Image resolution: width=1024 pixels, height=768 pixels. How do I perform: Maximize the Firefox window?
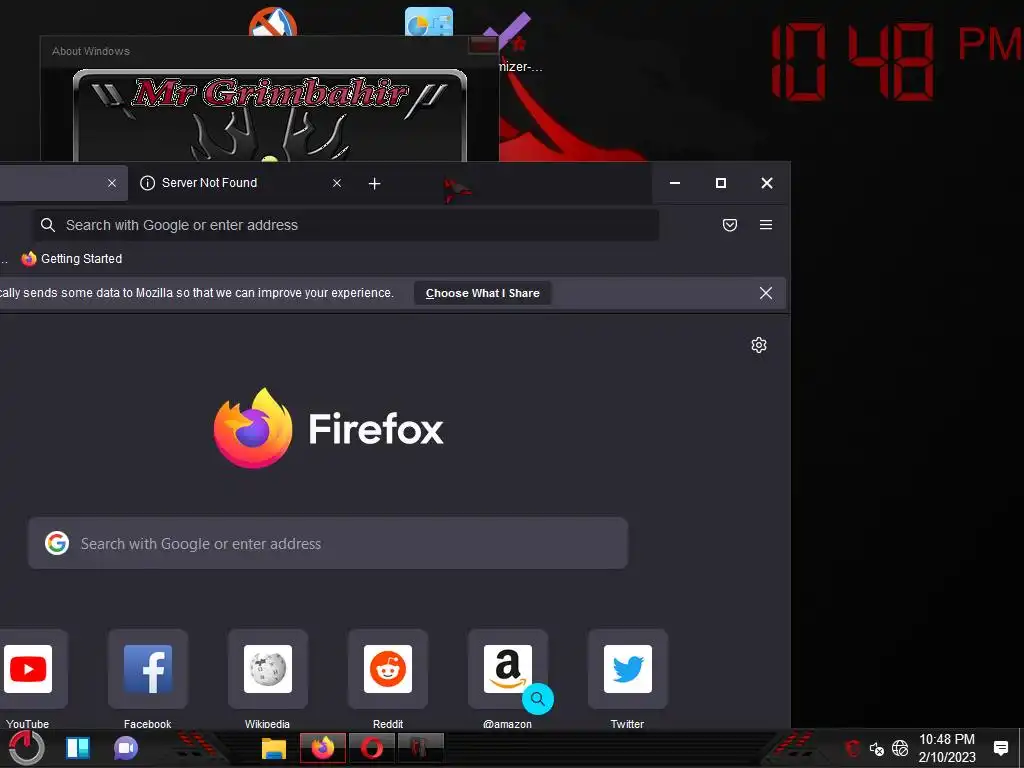(x=721, y=184)
